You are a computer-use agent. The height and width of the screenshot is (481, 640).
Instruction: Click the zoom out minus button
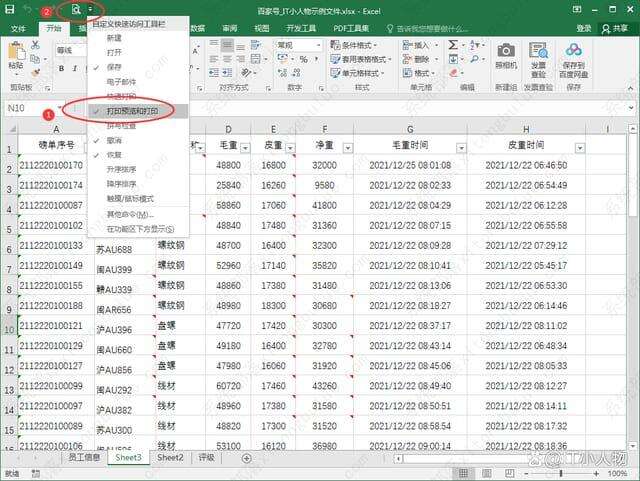pos(527,473)
